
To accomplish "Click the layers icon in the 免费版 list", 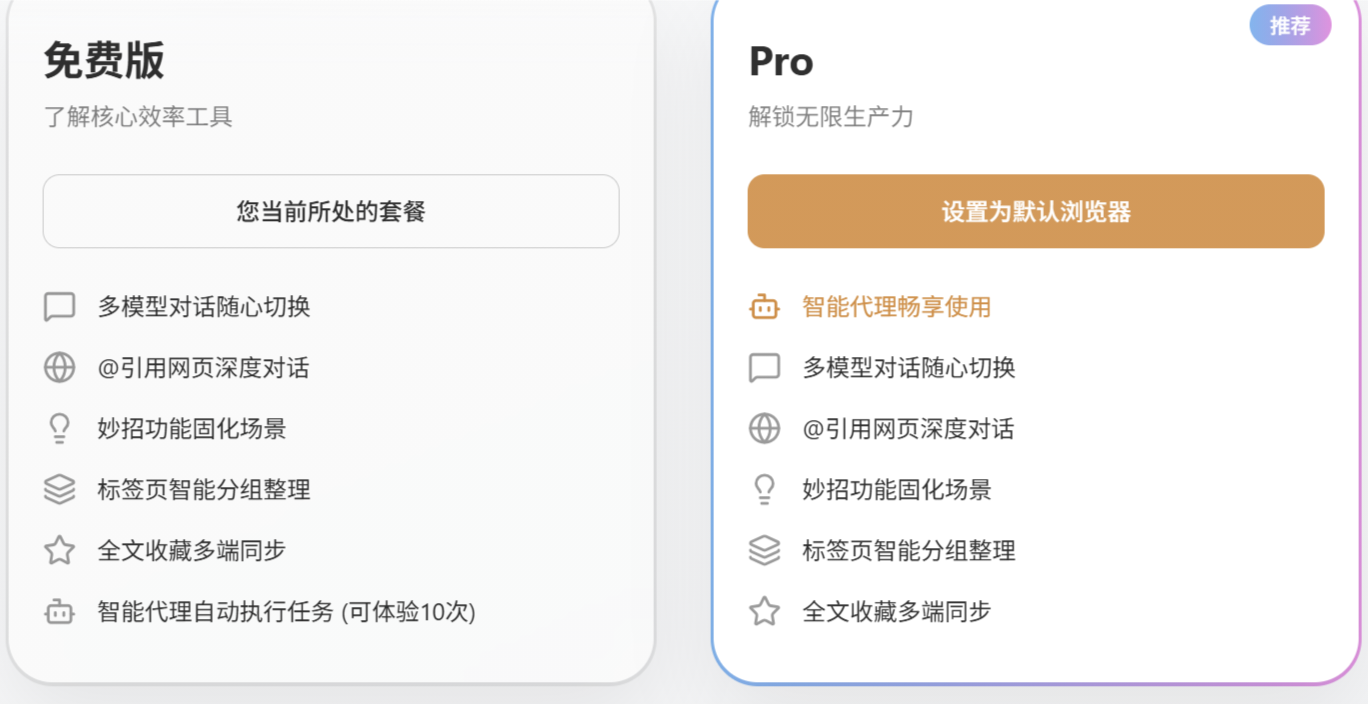I will click(60, 490).
